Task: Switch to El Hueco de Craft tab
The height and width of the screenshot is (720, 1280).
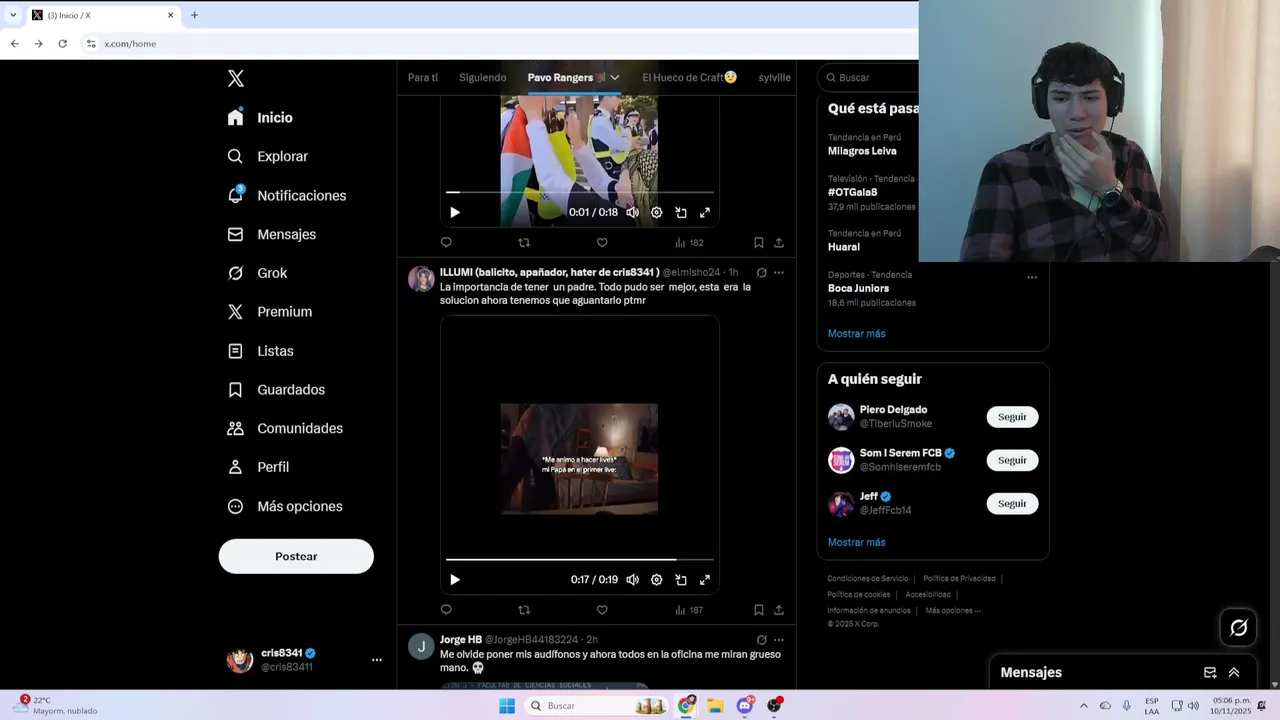Action: tap(689, 77)
